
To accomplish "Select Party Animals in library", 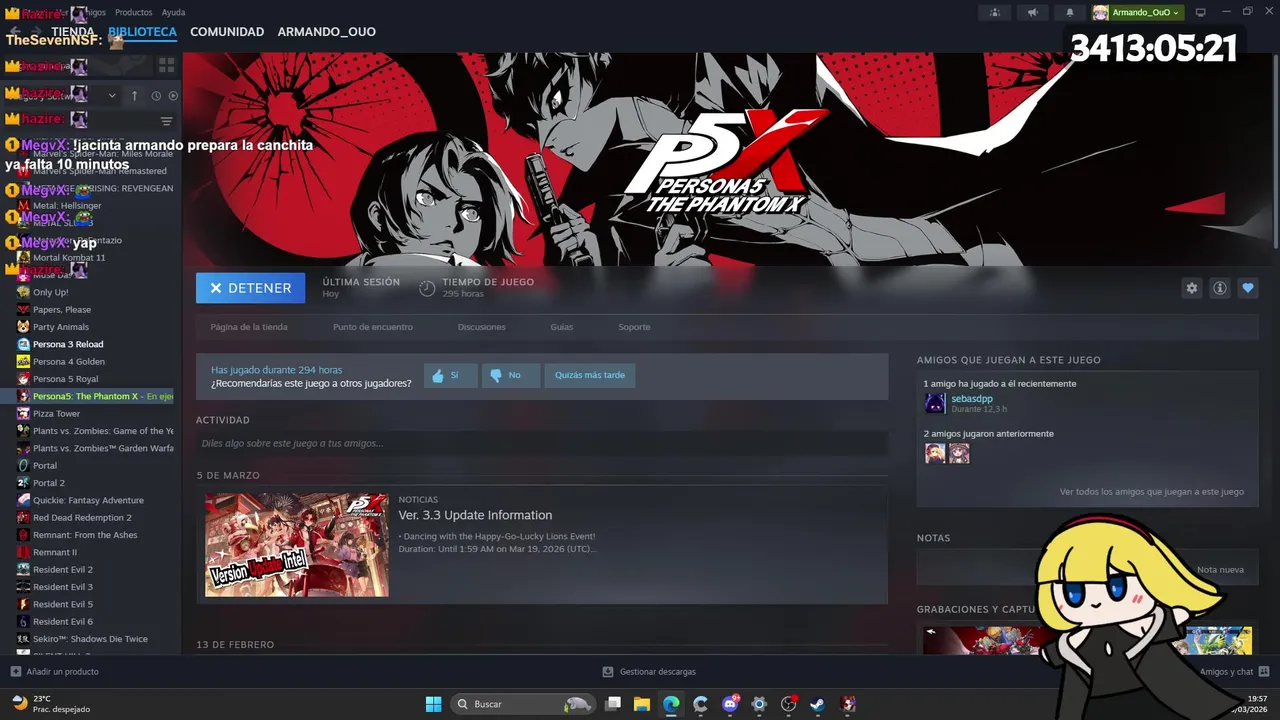I will point(61,327).
